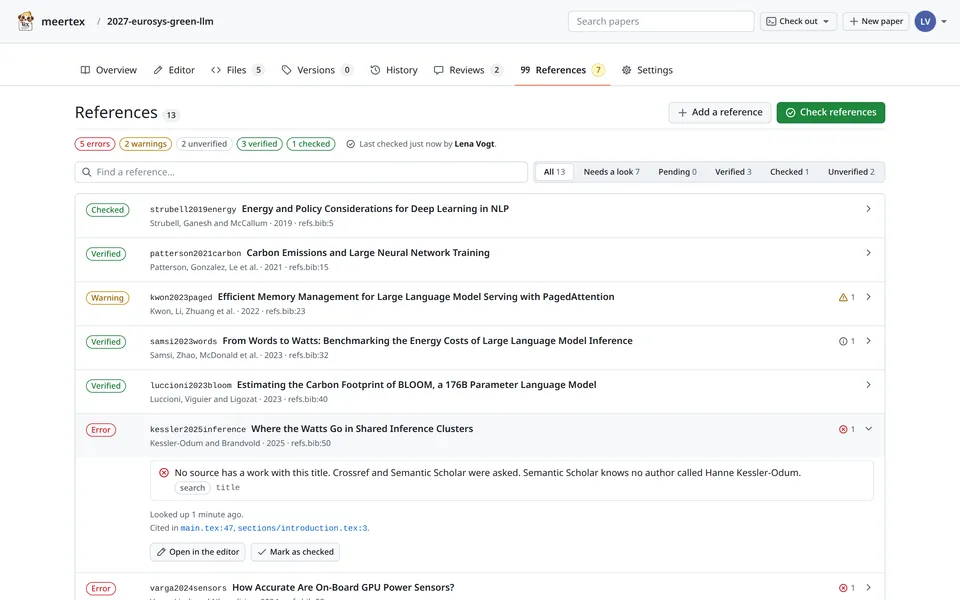Image resolution: width=960 pixels, height=600 pixels.
Task: Expand the luccioni2023bloom reference row
Action: (x=868, y=386)
